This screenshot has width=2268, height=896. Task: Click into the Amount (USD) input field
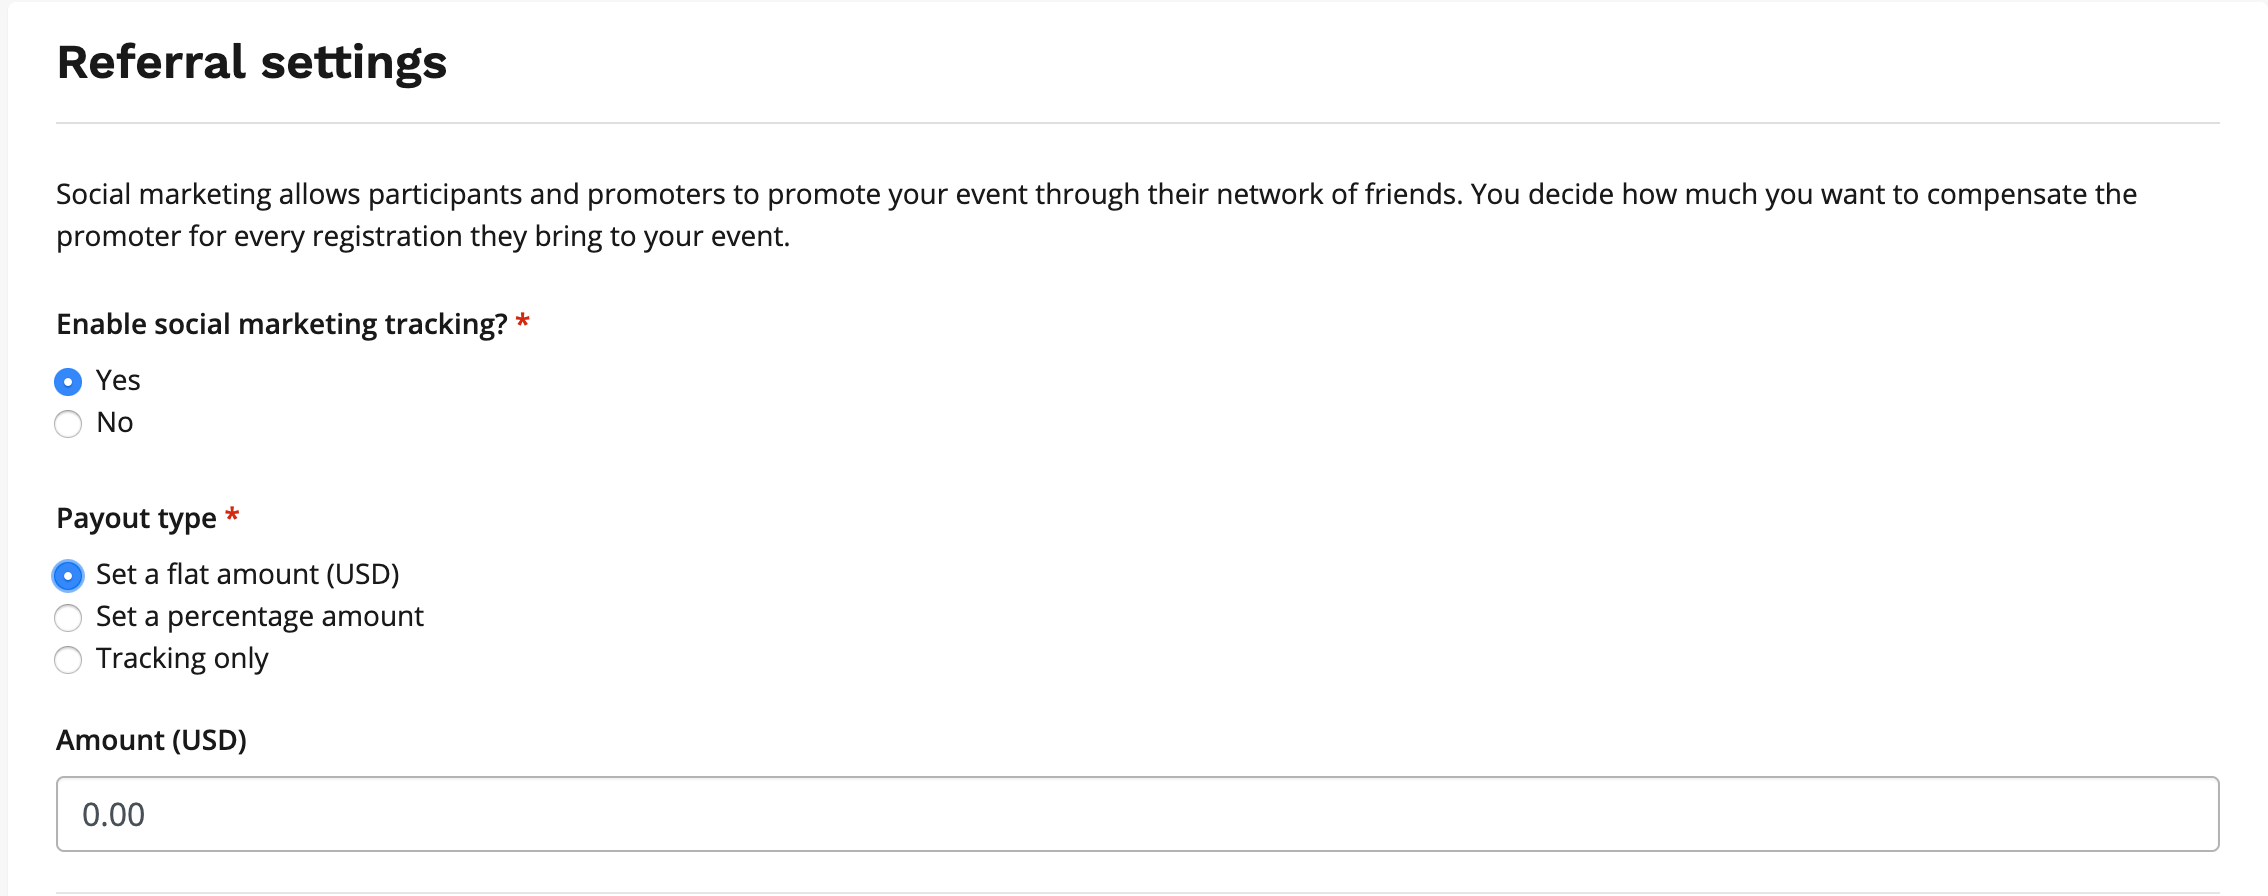tap(1137, 814)
